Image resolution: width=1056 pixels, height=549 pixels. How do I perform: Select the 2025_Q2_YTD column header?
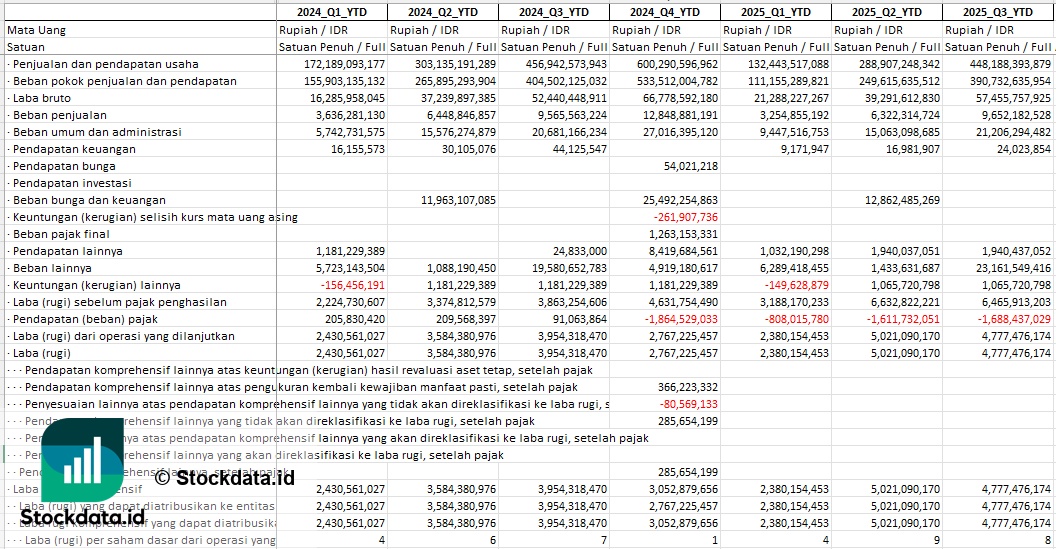[887, 12]
